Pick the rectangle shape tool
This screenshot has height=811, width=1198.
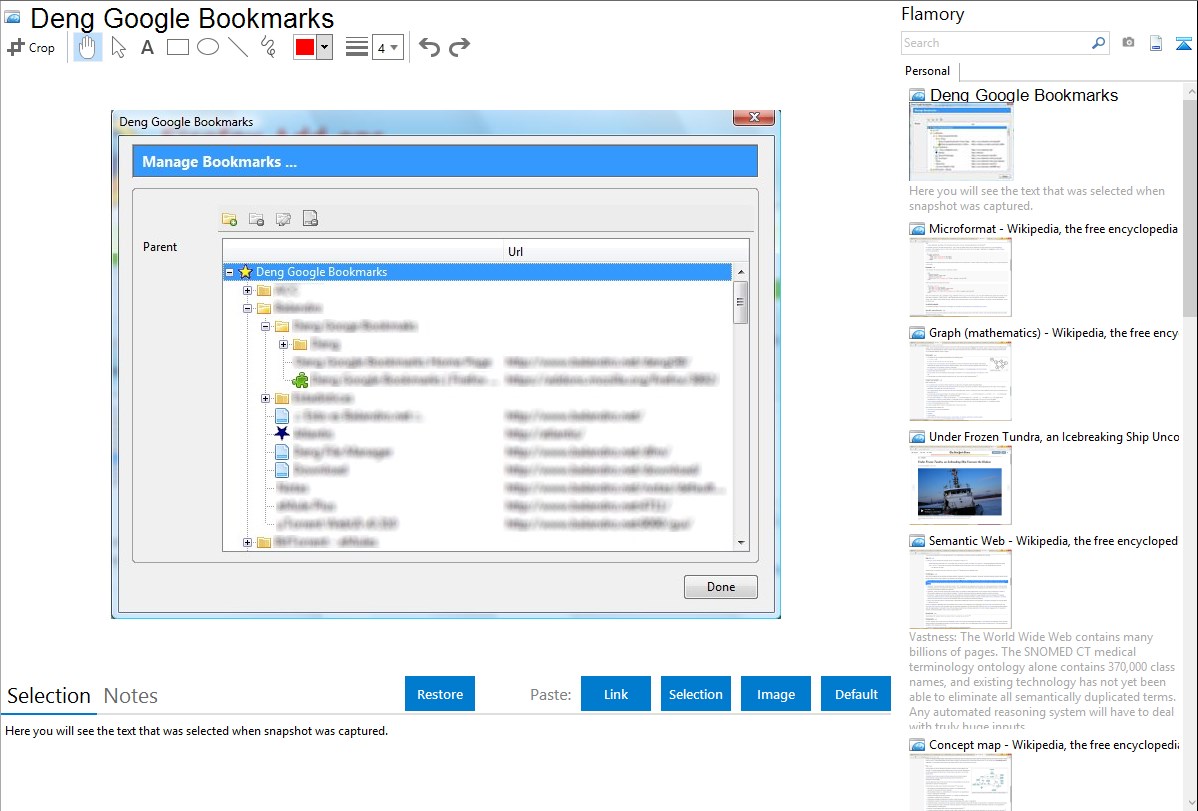[x=177, y=47]
